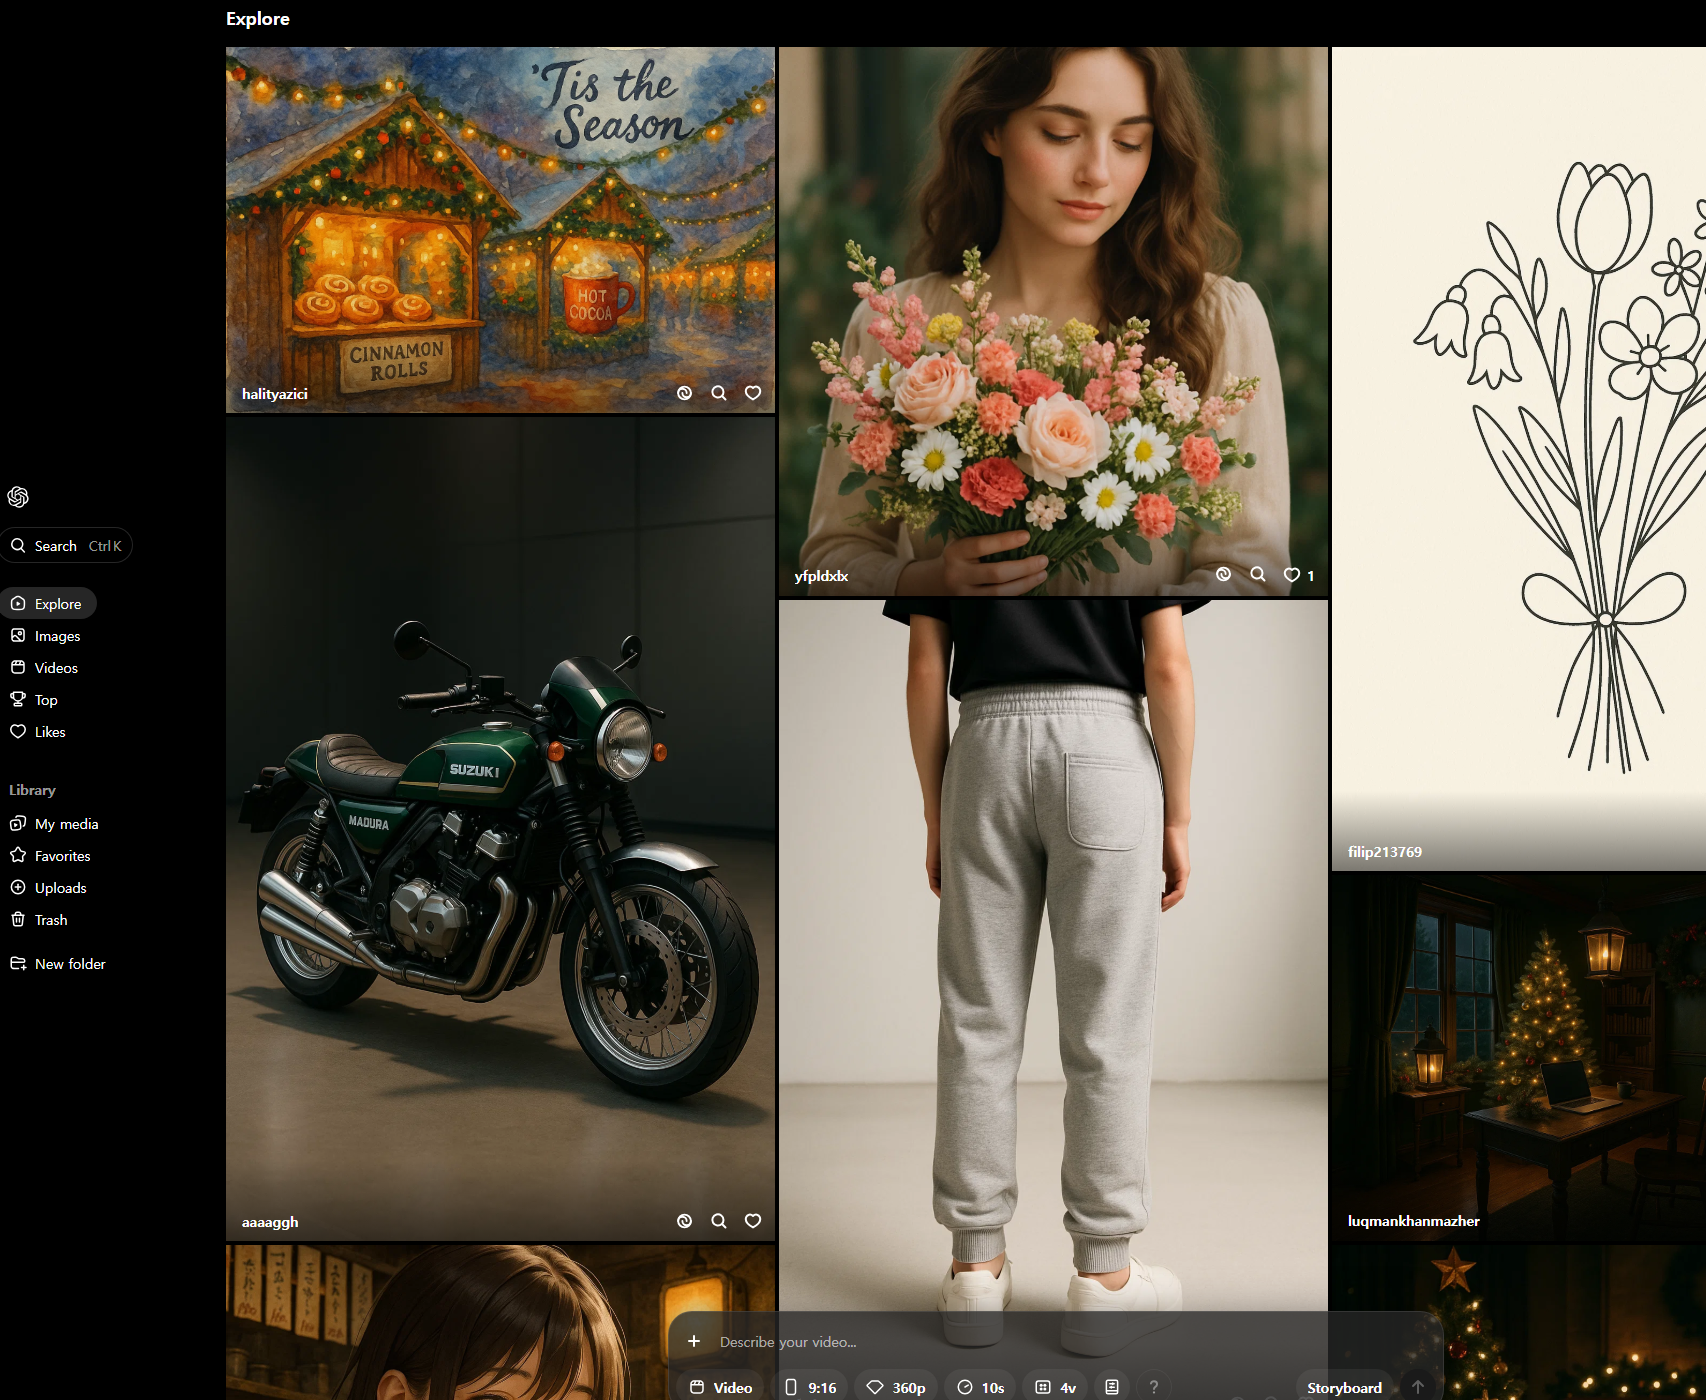Open the 'Tis the Season market thumbnail
Screen dimensions: 1706x1400
point(500,229)
